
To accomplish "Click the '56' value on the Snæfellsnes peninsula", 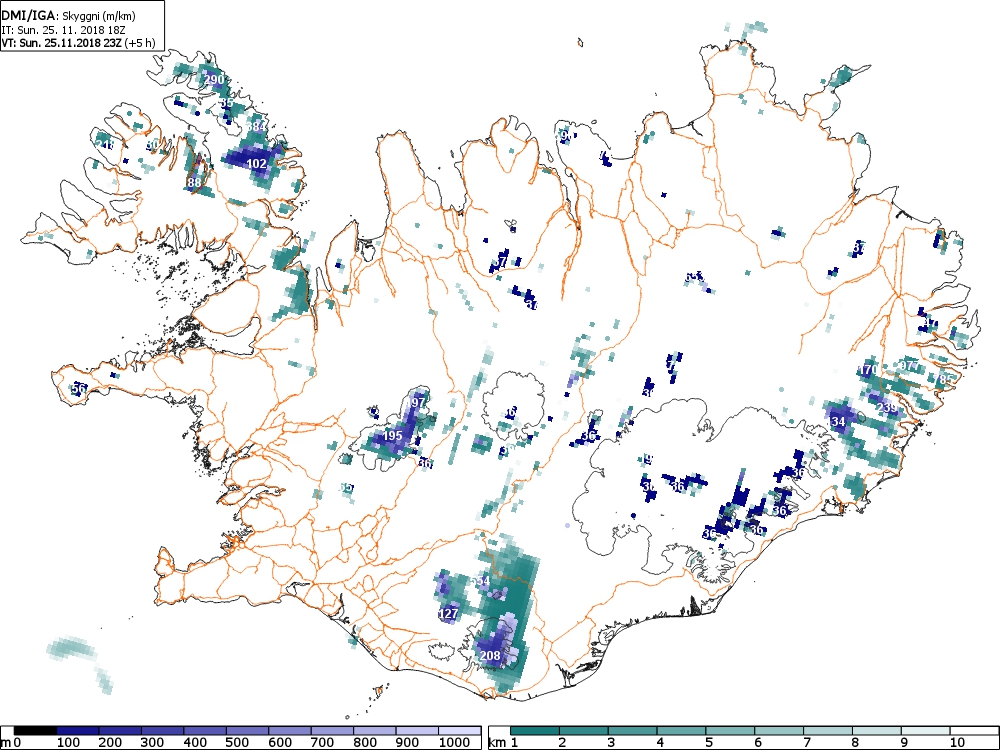I will click(78, 388).
